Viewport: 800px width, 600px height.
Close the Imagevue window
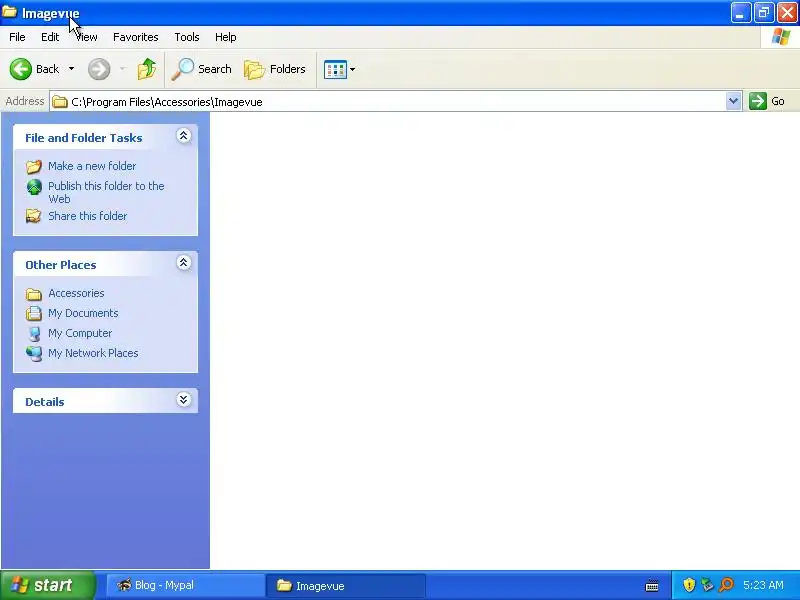(787, 13)
